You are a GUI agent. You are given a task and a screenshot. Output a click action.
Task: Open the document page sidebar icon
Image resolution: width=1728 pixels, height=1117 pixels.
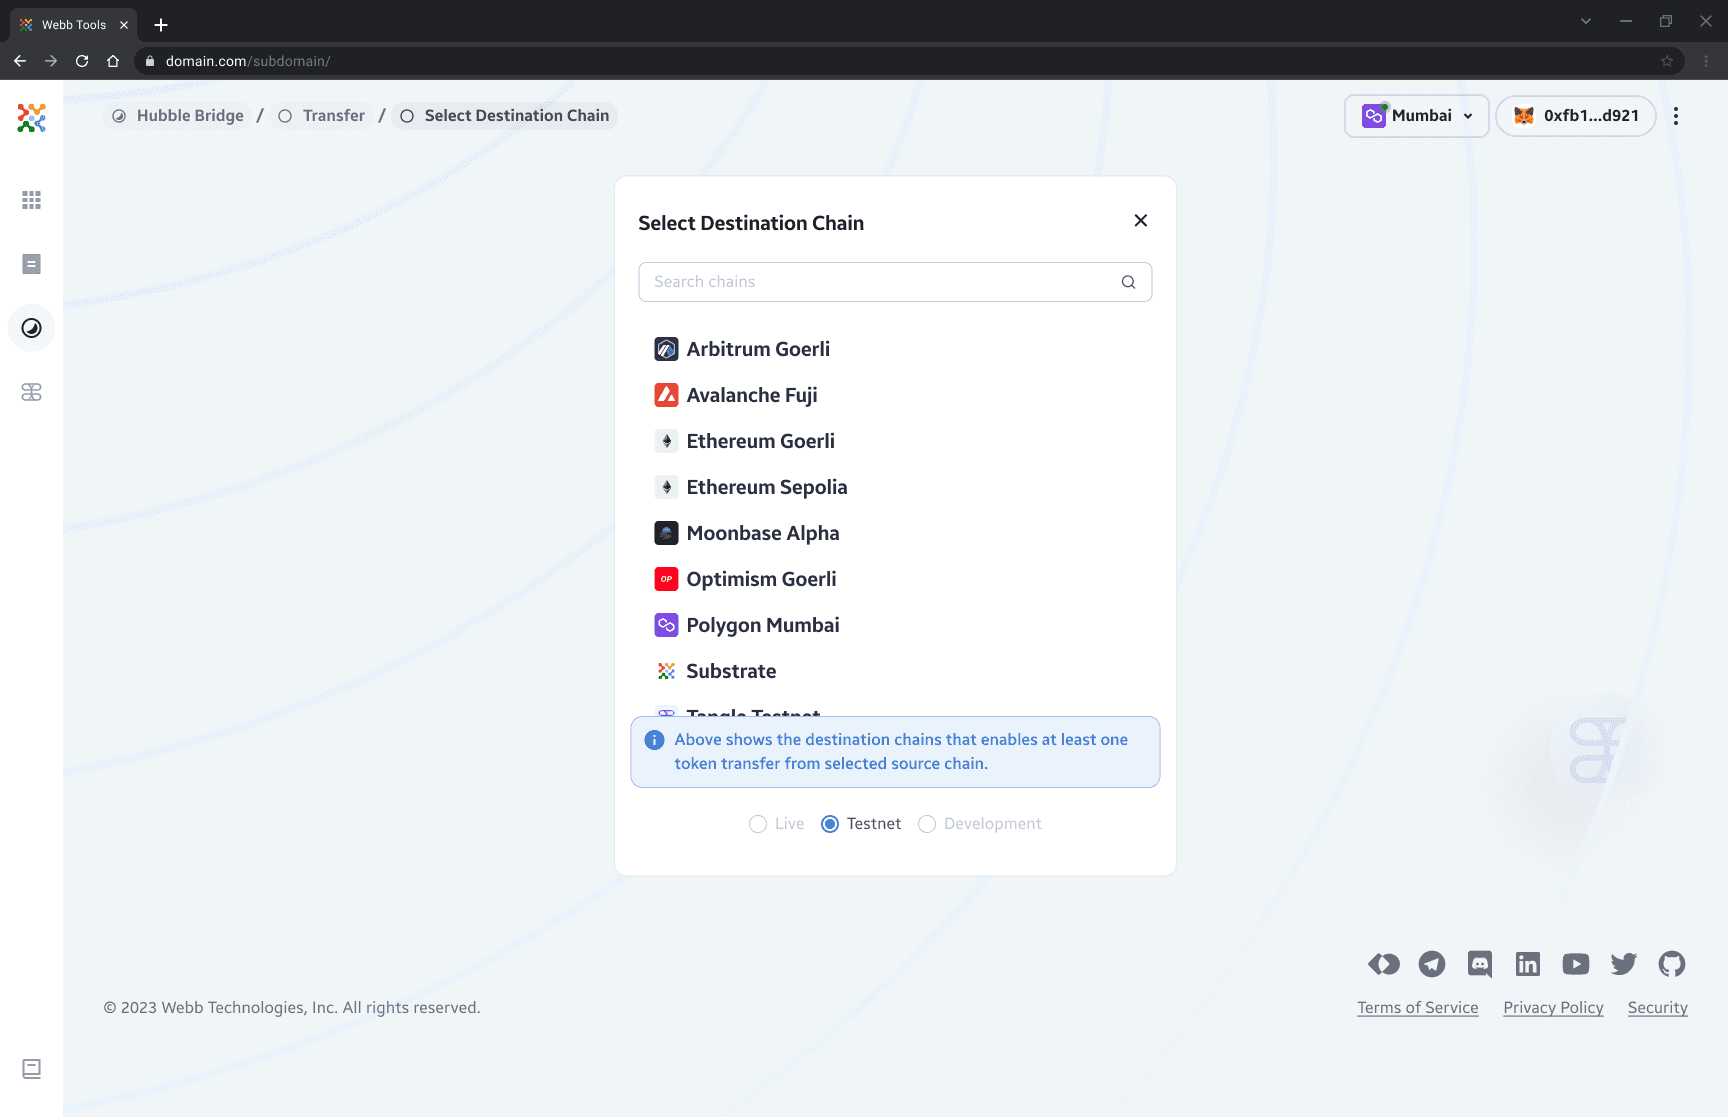point(31,264)
